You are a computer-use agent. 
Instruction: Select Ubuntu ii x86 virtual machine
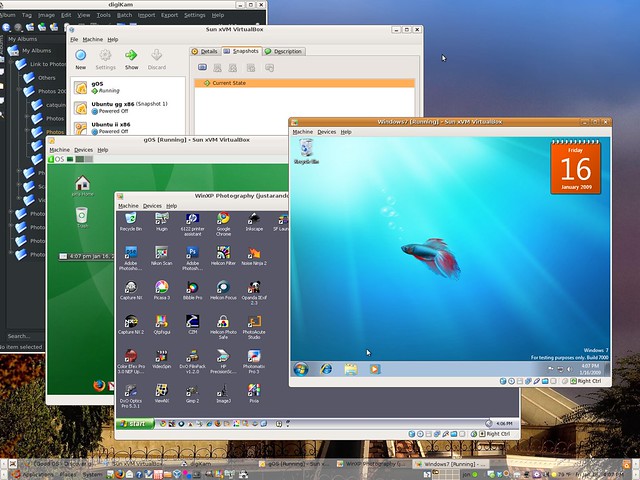tap(128, 127)
